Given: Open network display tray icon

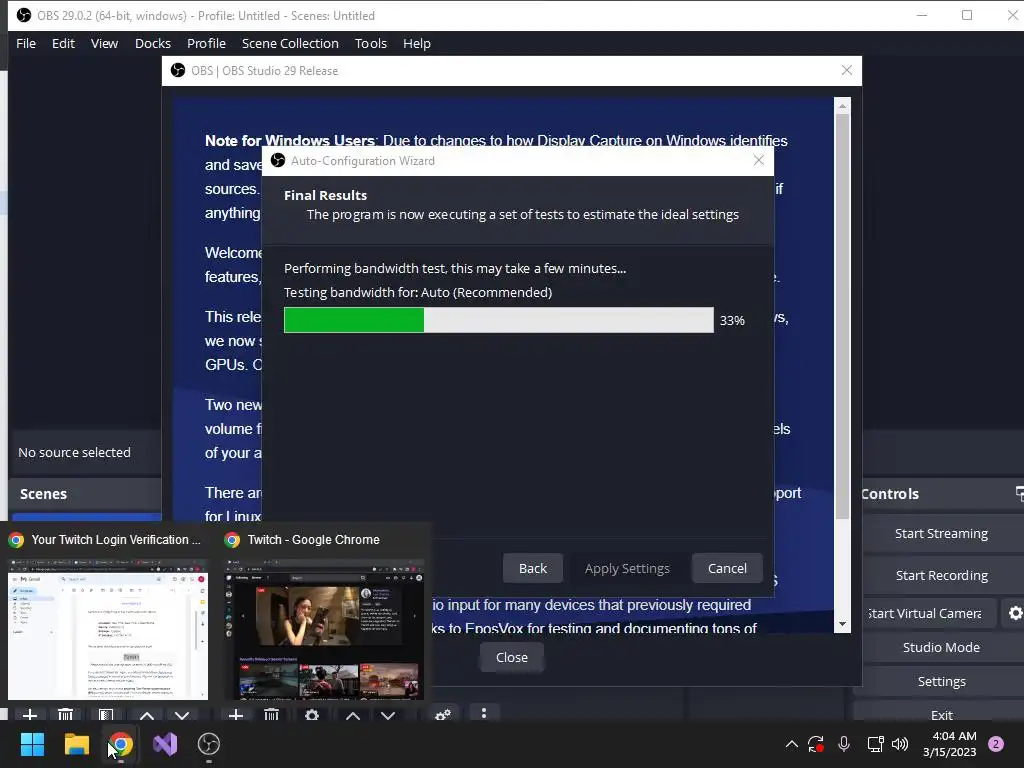Looking at the screenshot, I should point(875,744).
